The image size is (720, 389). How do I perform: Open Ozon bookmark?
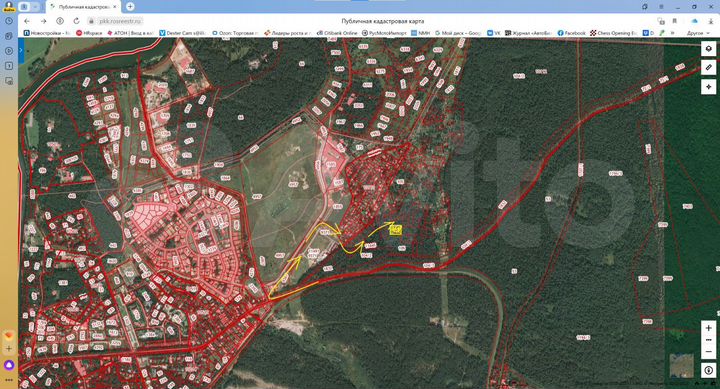235,33
